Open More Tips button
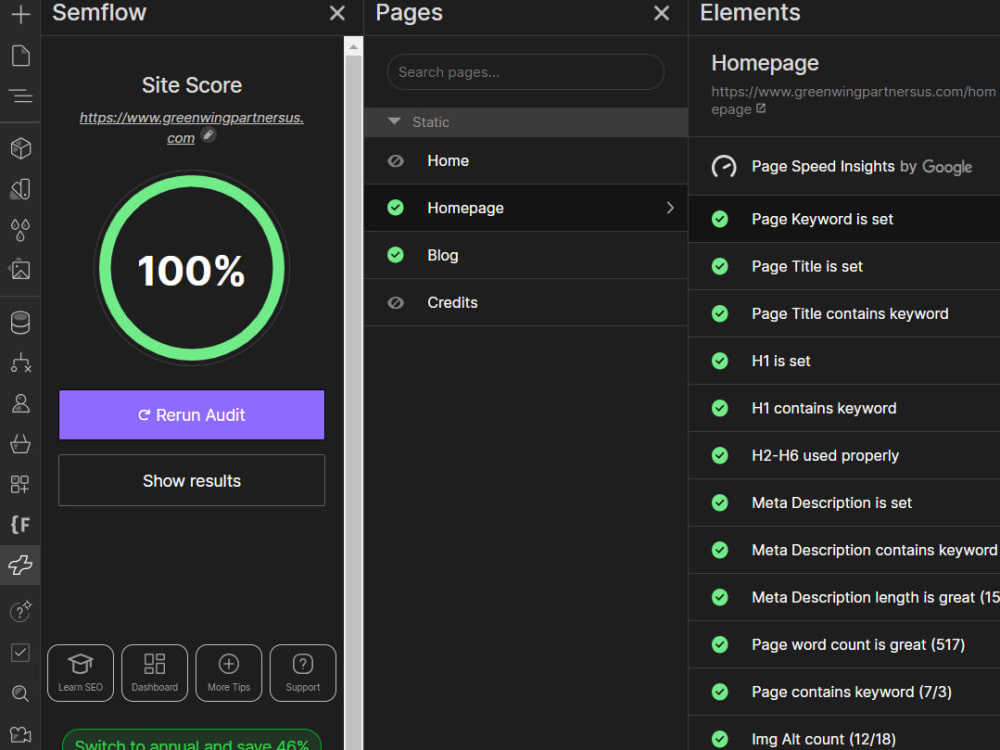The height and width of the screenshot is (750, 1000). [x=228, y=673]
